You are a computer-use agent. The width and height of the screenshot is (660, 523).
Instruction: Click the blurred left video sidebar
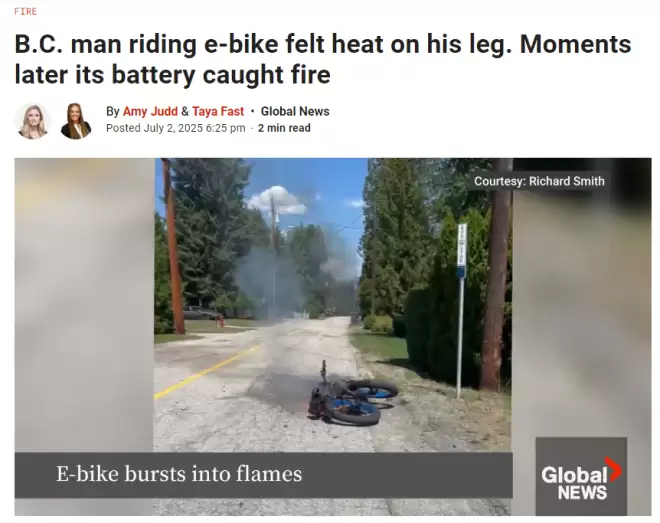click(x=84, y=305)
